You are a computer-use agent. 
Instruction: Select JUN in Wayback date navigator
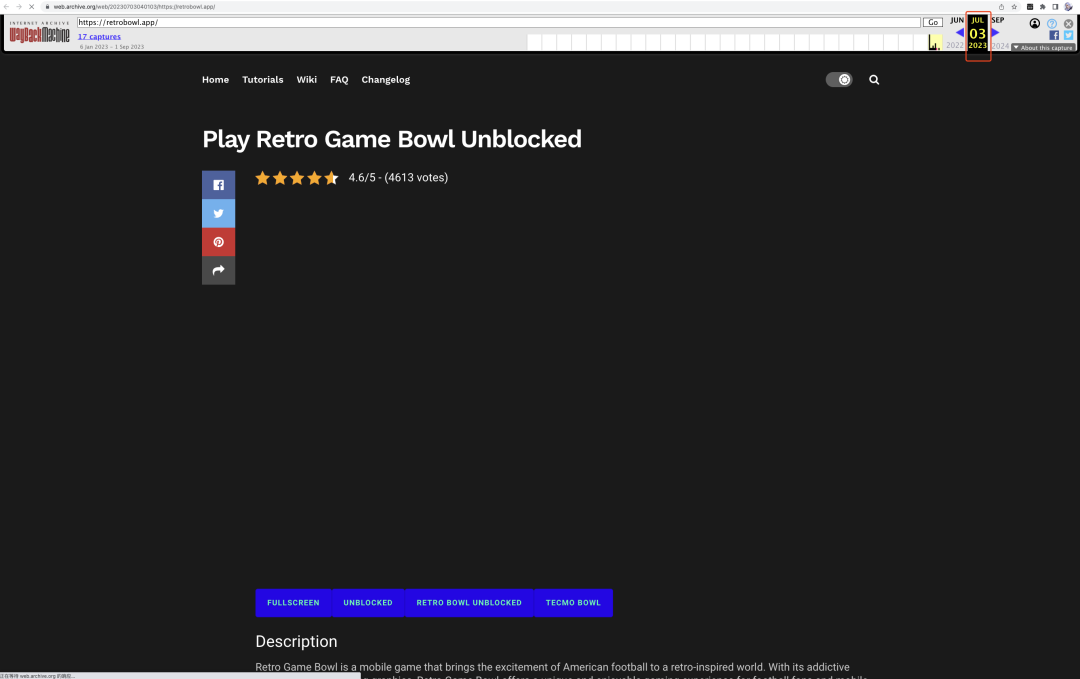point(957,20)
